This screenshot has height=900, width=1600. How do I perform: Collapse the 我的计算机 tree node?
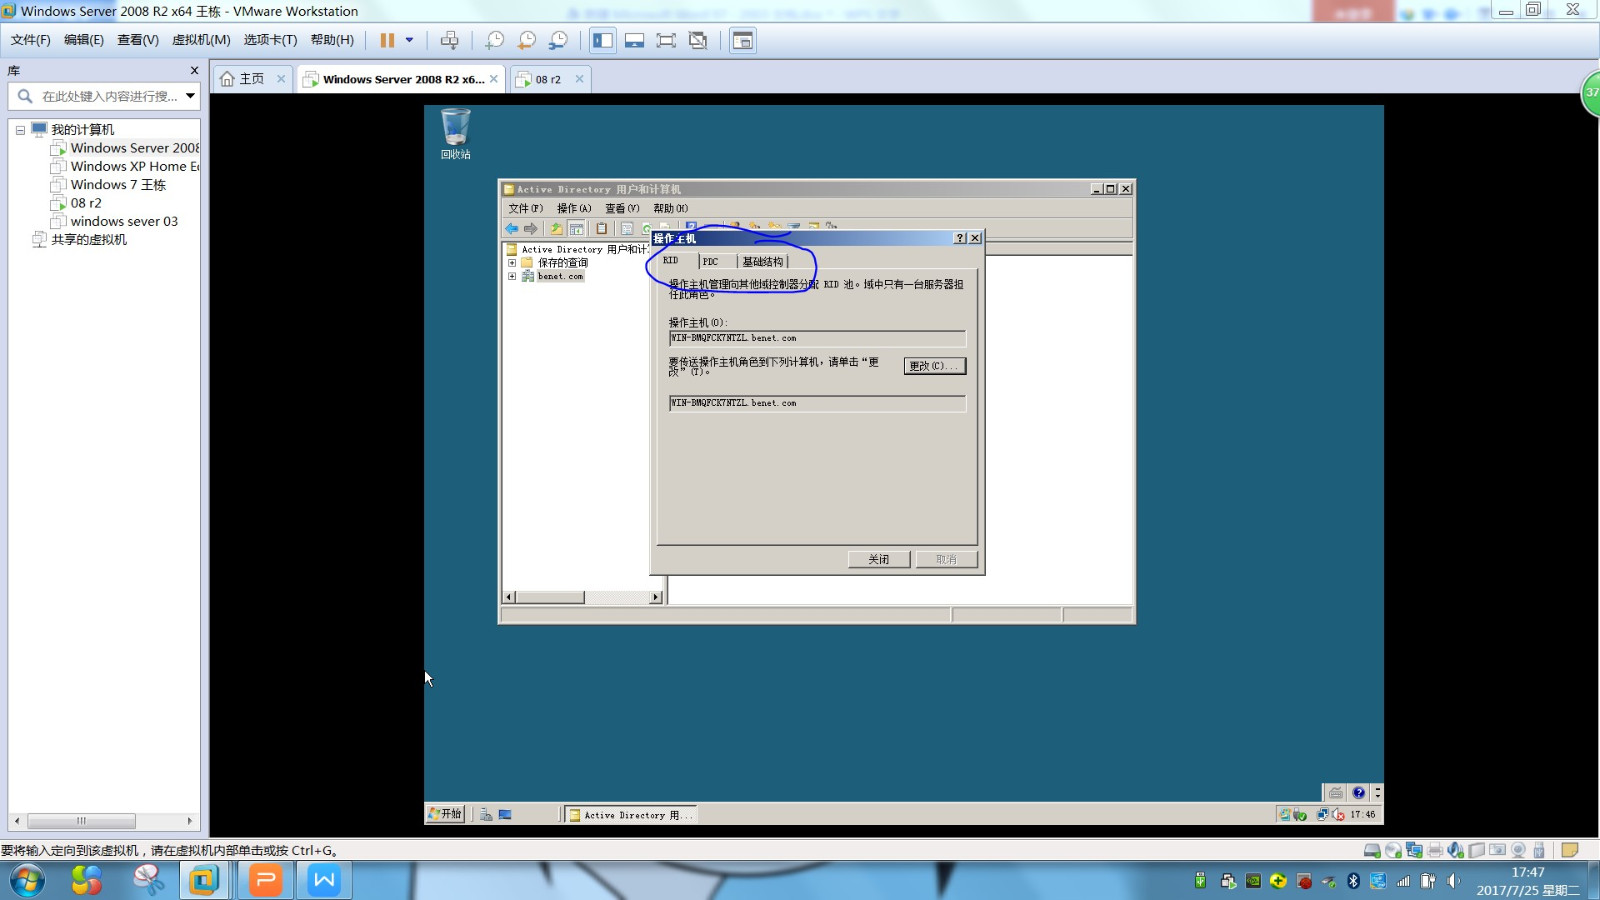pyautogui.click(x=20, y=130)
